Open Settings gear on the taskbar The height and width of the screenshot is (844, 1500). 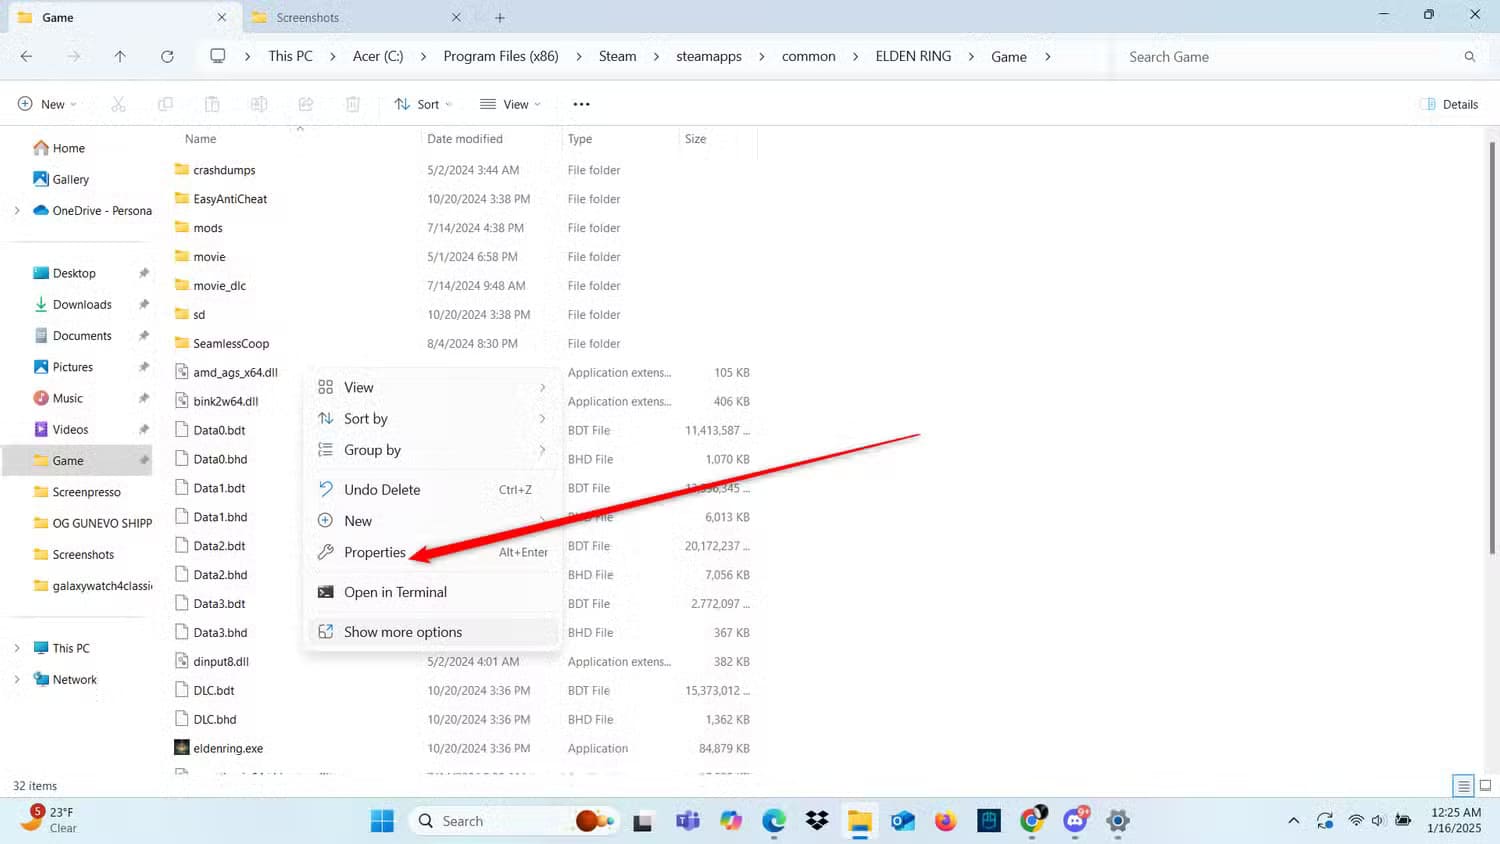pyautogui.click(x=1118, y=821)
